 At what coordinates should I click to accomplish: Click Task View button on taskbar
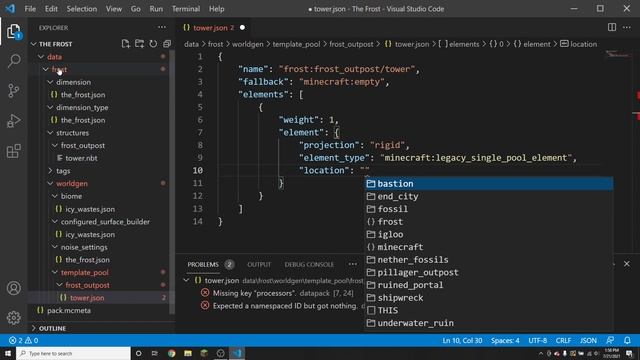[x=155, y=353]
